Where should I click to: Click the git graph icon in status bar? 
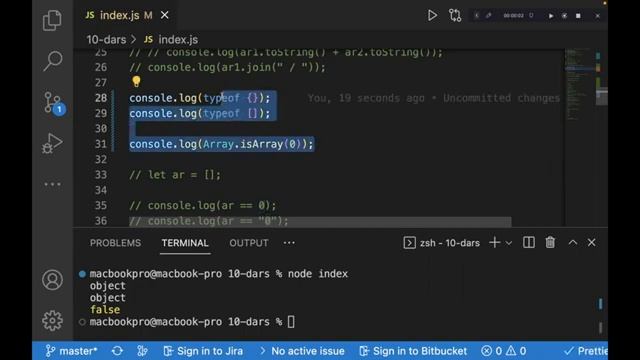[x=142, y=351]
